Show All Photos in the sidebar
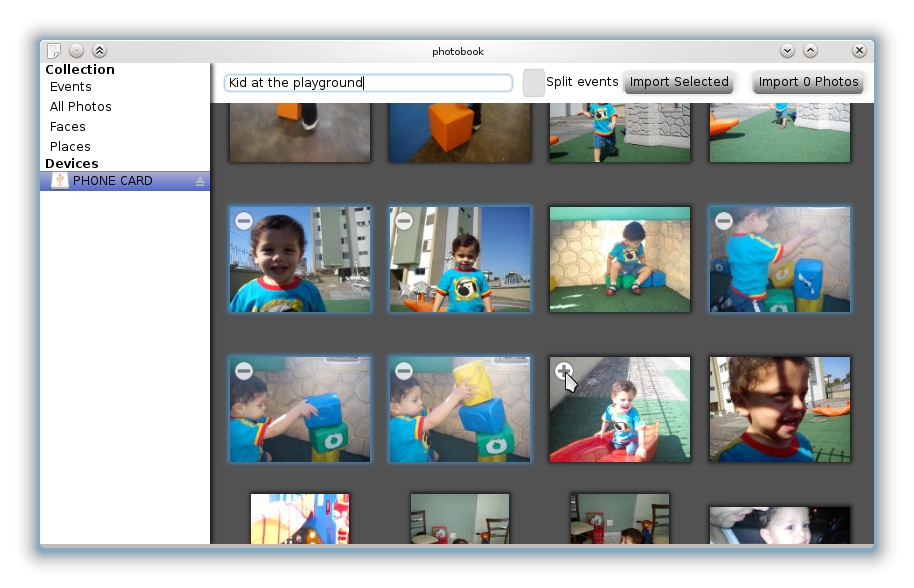The image size is (914, 588). (81, 107)
